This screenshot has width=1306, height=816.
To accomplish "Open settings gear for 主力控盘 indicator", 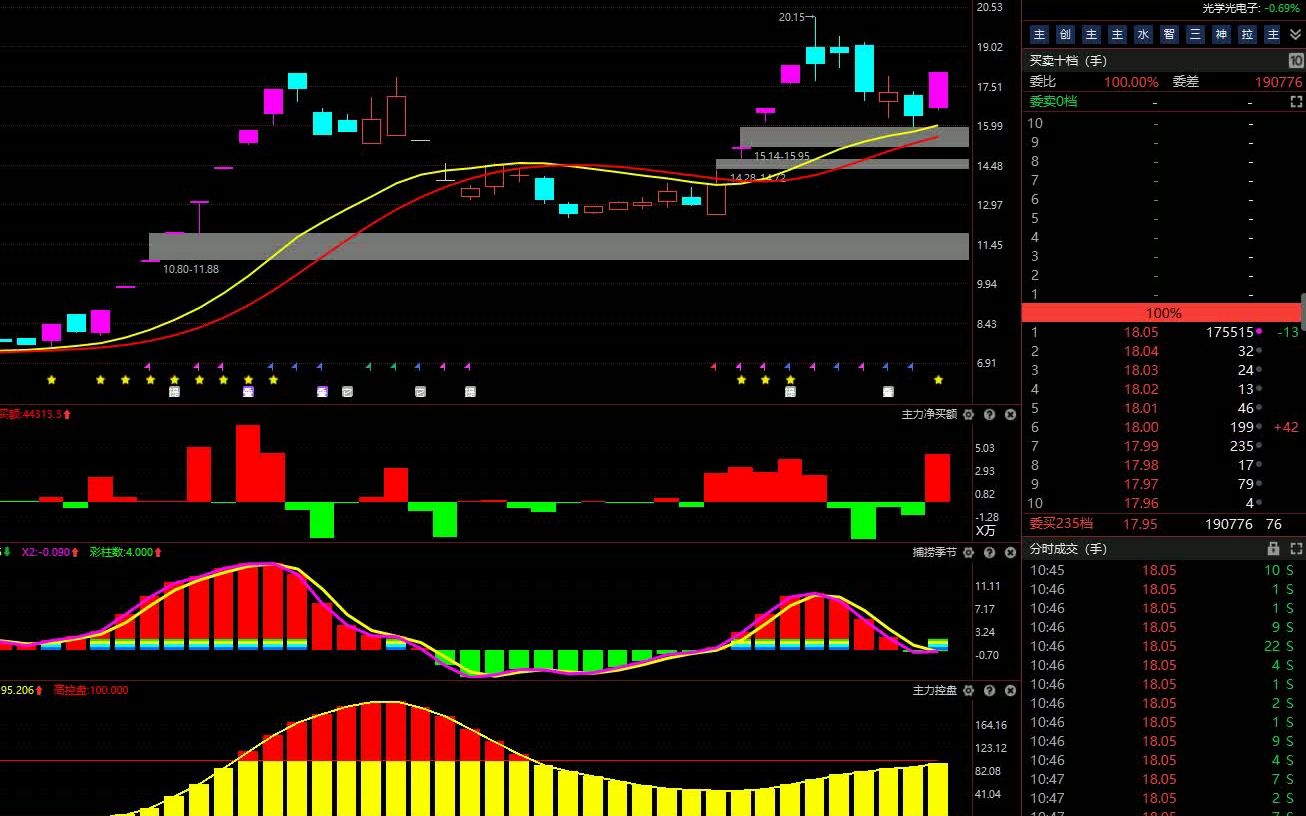I will point(969,691).
